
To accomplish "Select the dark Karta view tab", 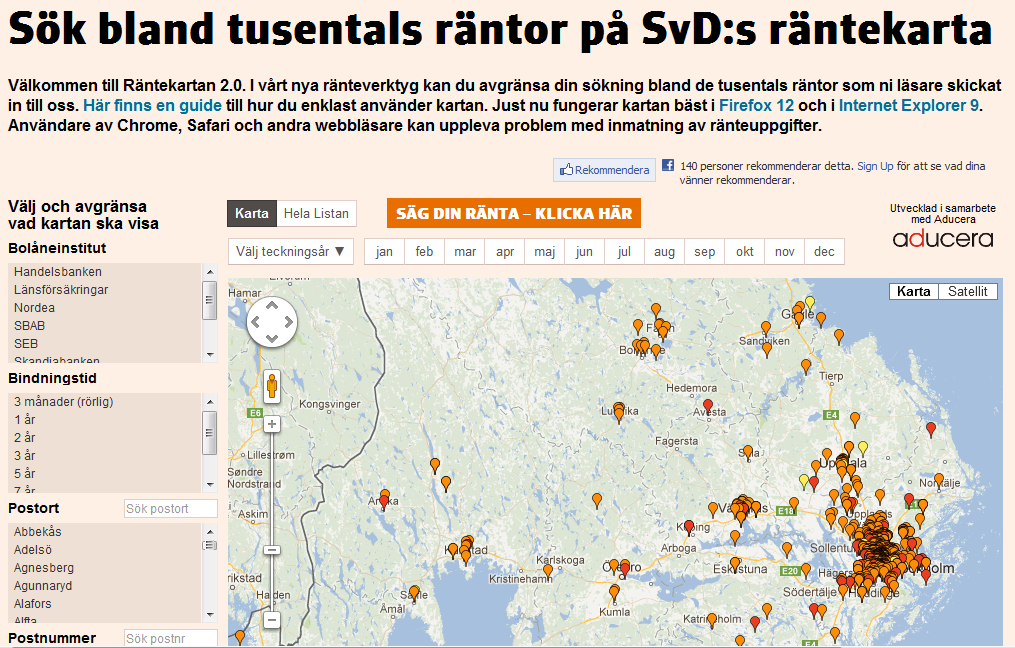I will click(x=252, y=214).
